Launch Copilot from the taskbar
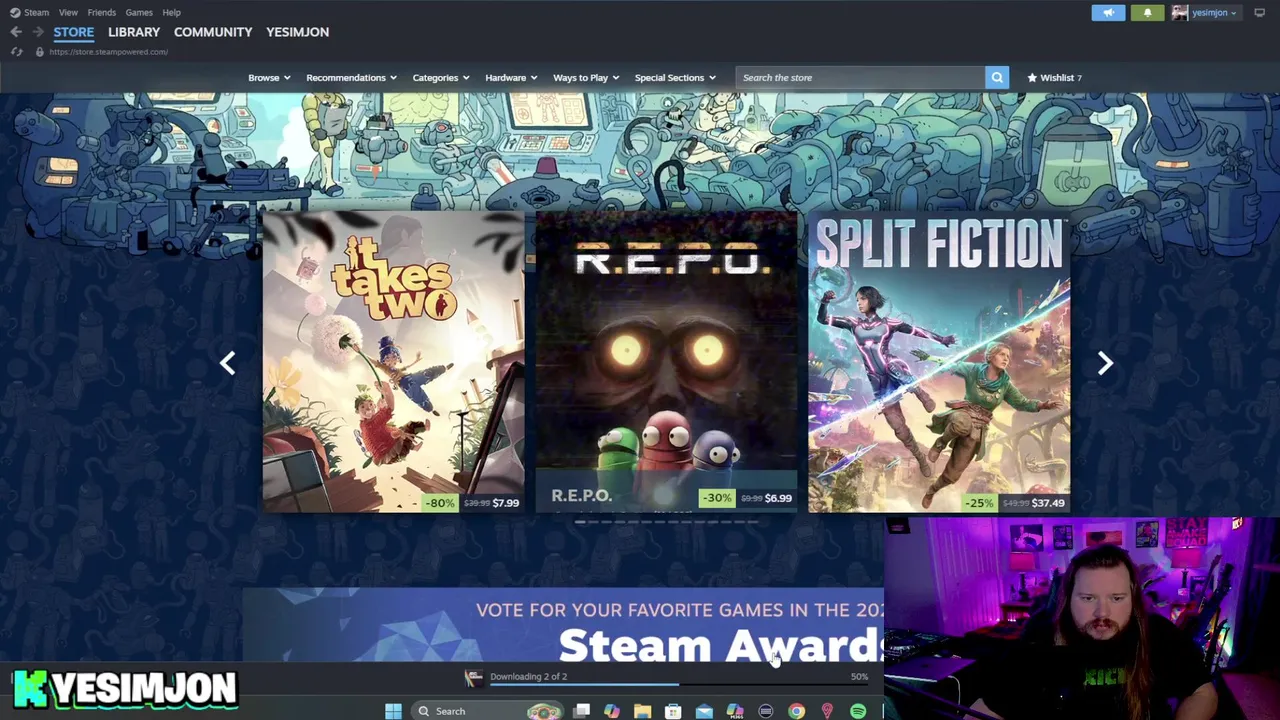Viewport: 1280px width, 720px height. [x=612, y=711]
